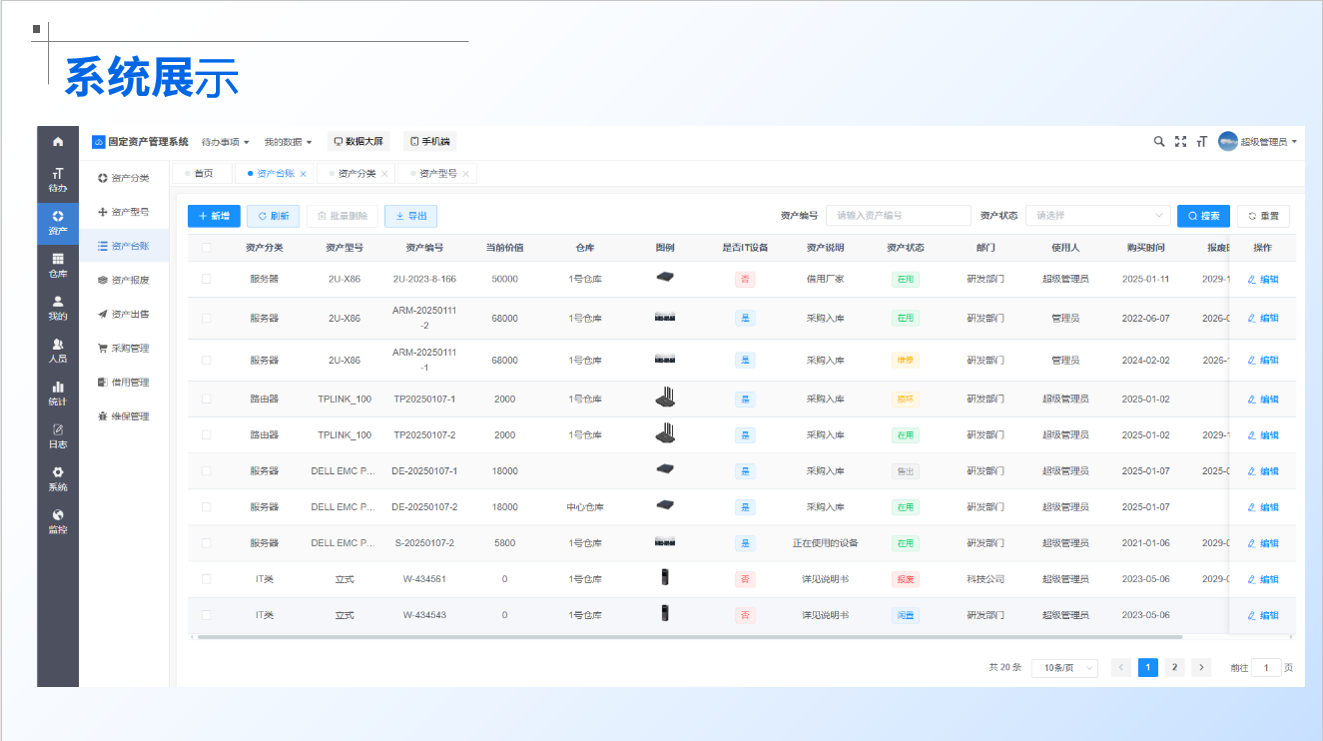Check the row for DE-20250107-1
The width and height of the screenshot is (1323, 741).
[207, 471]
